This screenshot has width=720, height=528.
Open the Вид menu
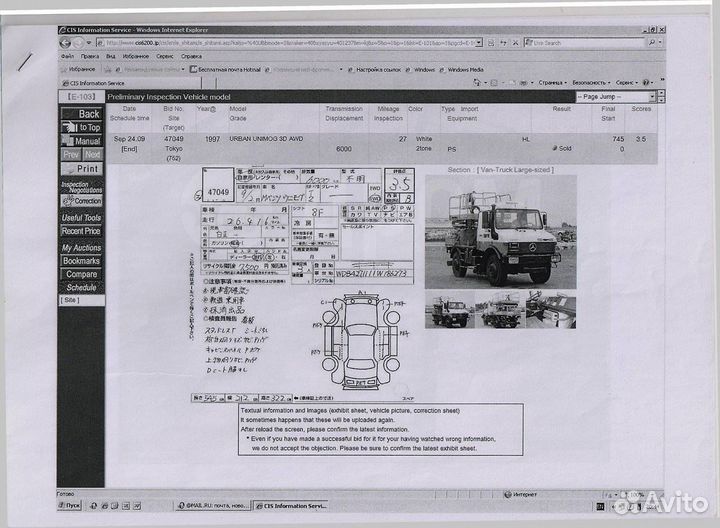111,56
